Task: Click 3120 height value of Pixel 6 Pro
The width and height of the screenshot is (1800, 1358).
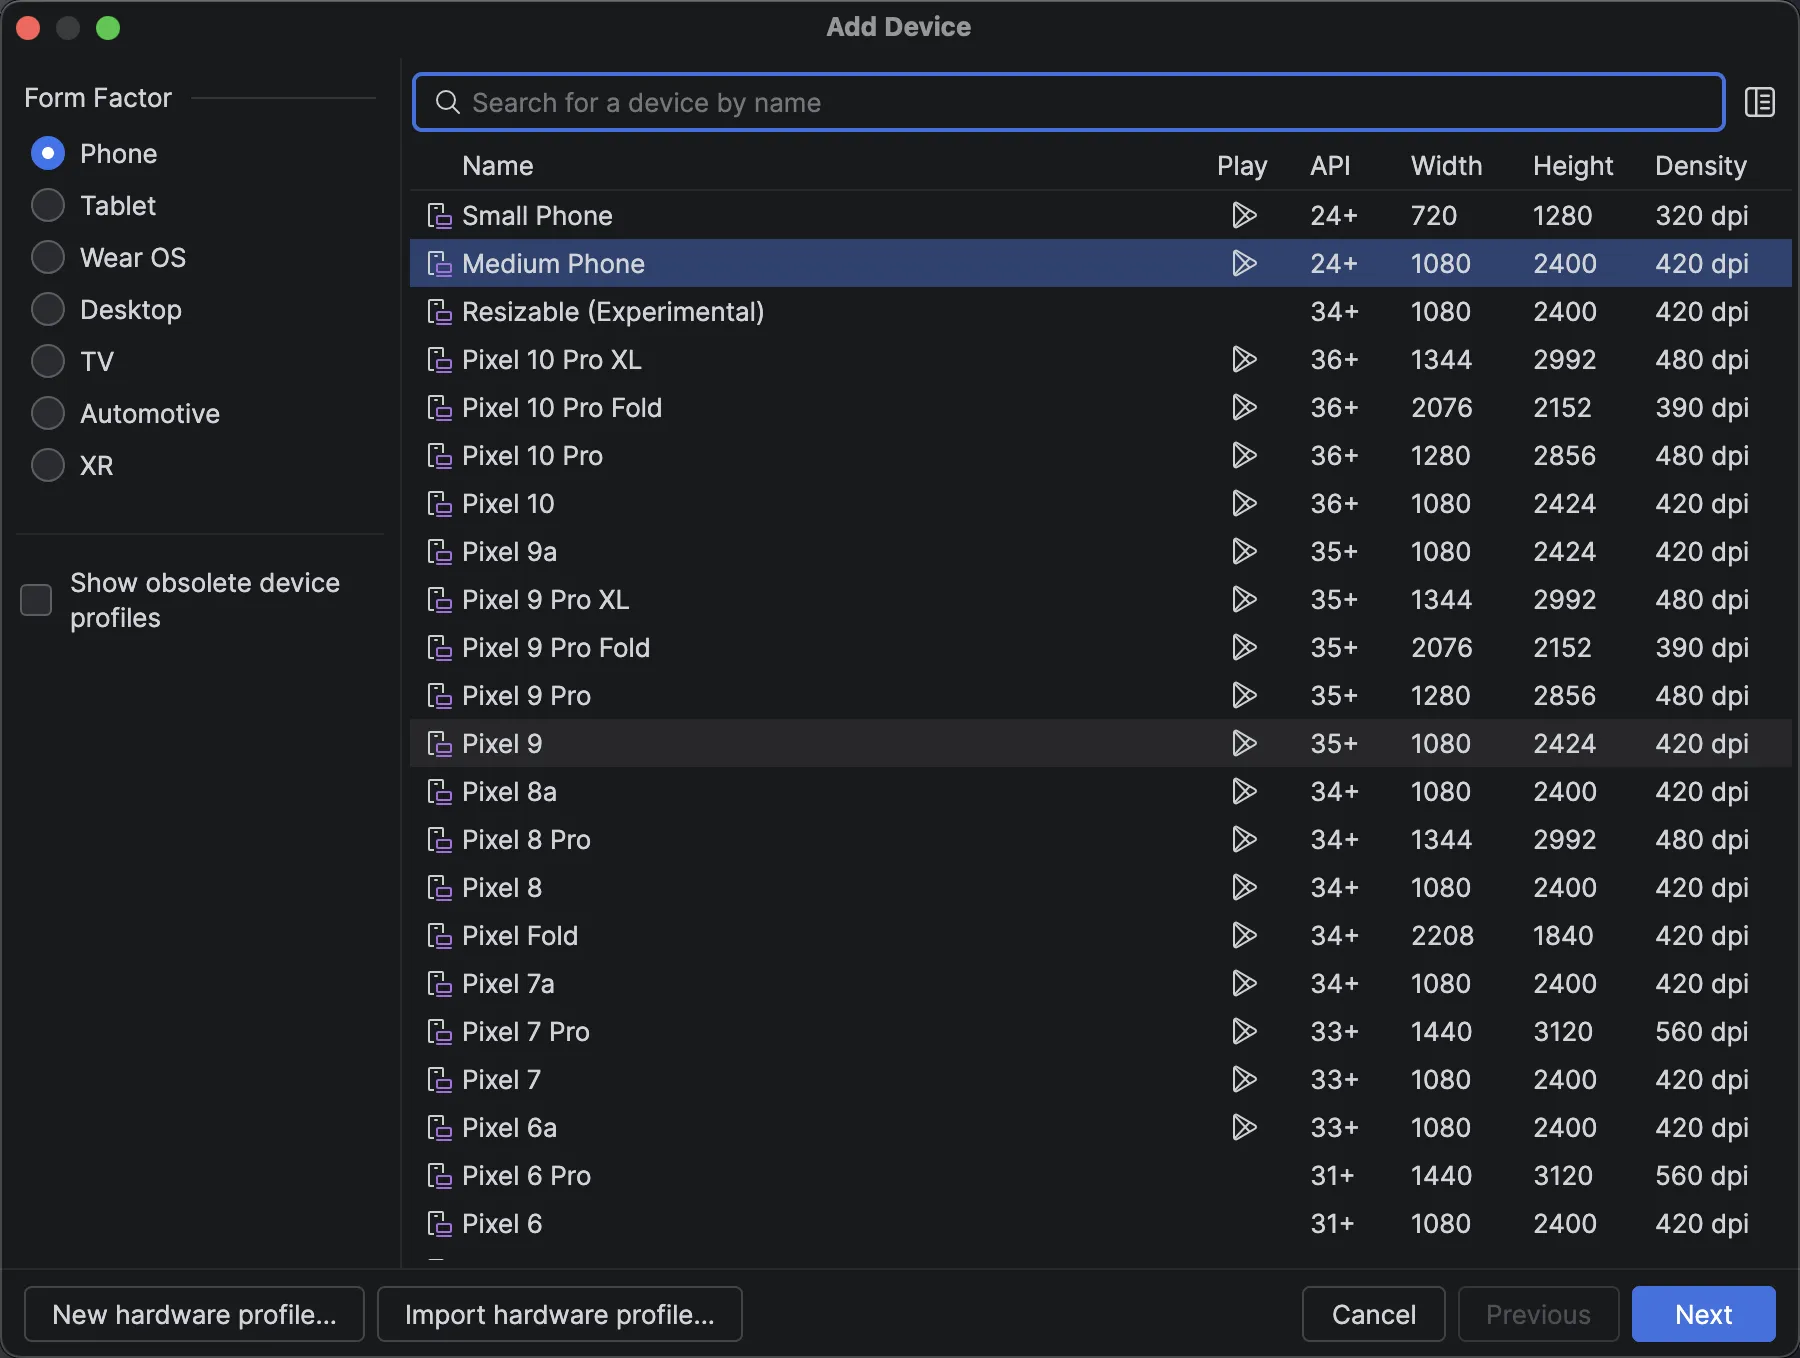Action: (1563, 1176)
